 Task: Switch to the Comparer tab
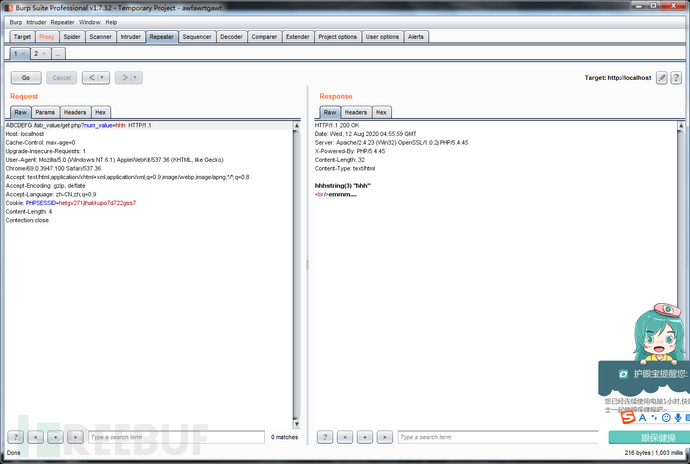[x=264, y=37]
